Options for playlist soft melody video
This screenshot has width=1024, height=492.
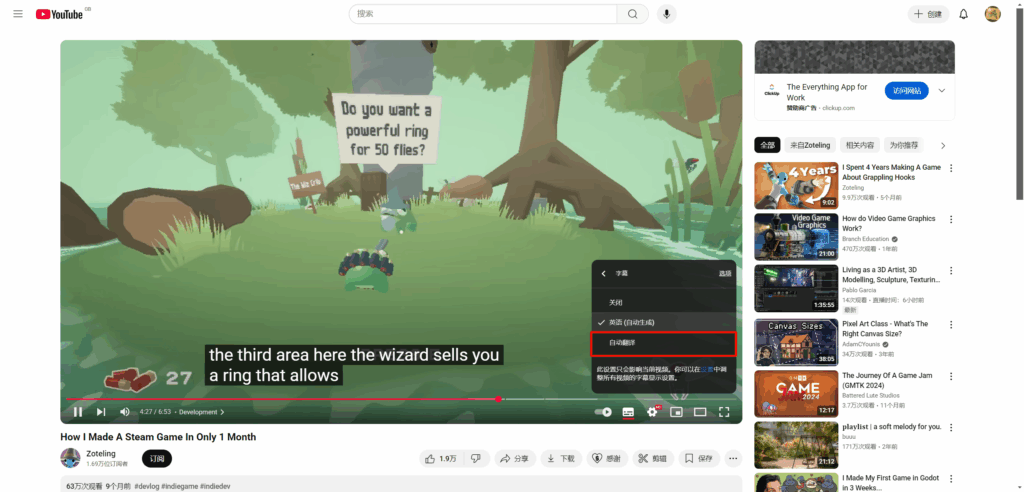951,427
